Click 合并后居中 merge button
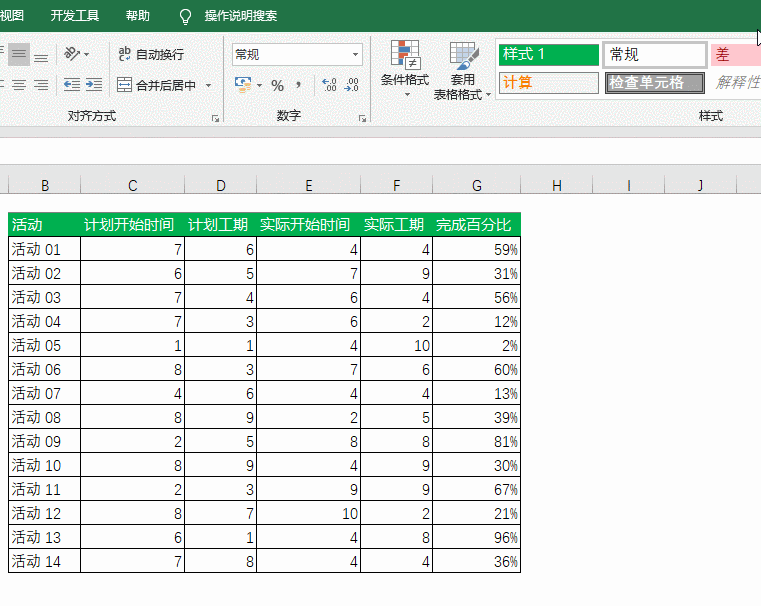The height and width of the screenshot is (606, 761). click(156, 85)
